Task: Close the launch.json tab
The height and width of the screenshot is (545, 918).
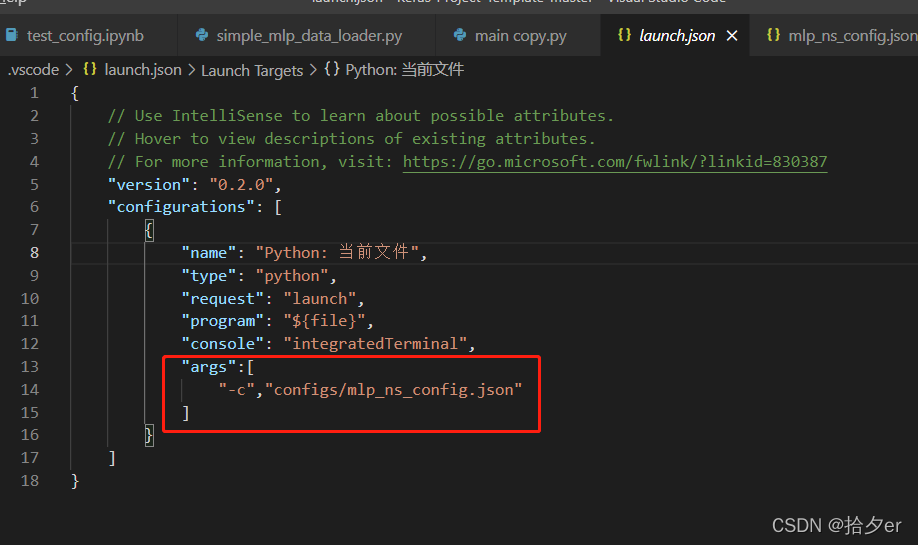Action: (x=732, y=36)
